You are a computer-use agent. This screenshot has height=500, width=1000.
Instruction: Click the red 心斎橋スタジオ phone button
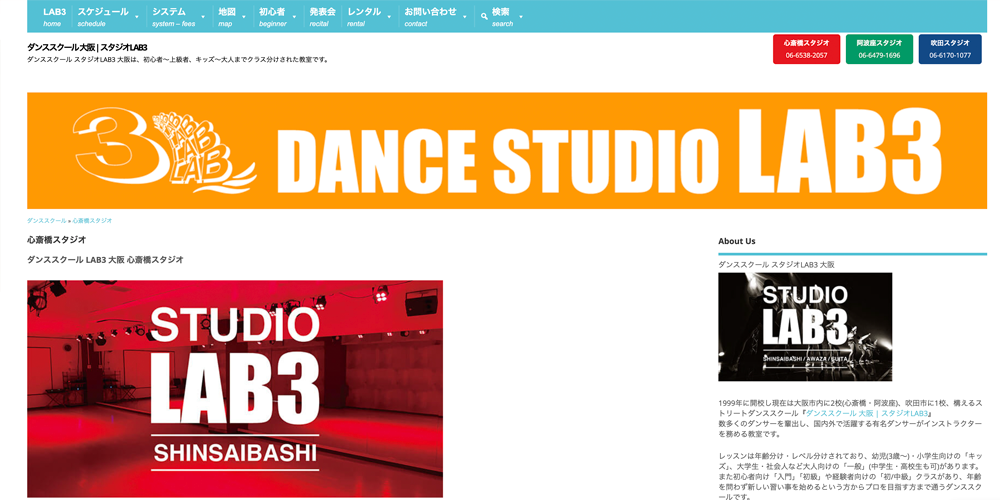pos(806,49)
